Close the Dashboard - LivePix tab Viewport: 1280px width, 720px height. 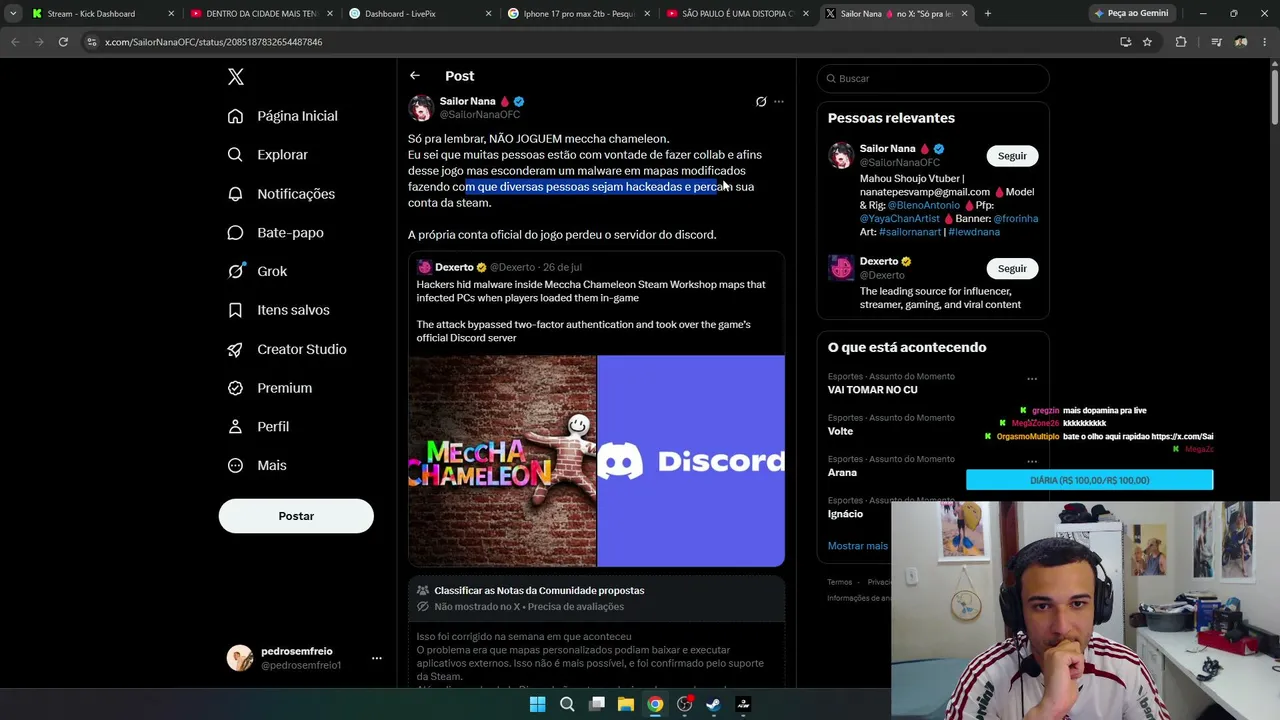coord(488,14)
